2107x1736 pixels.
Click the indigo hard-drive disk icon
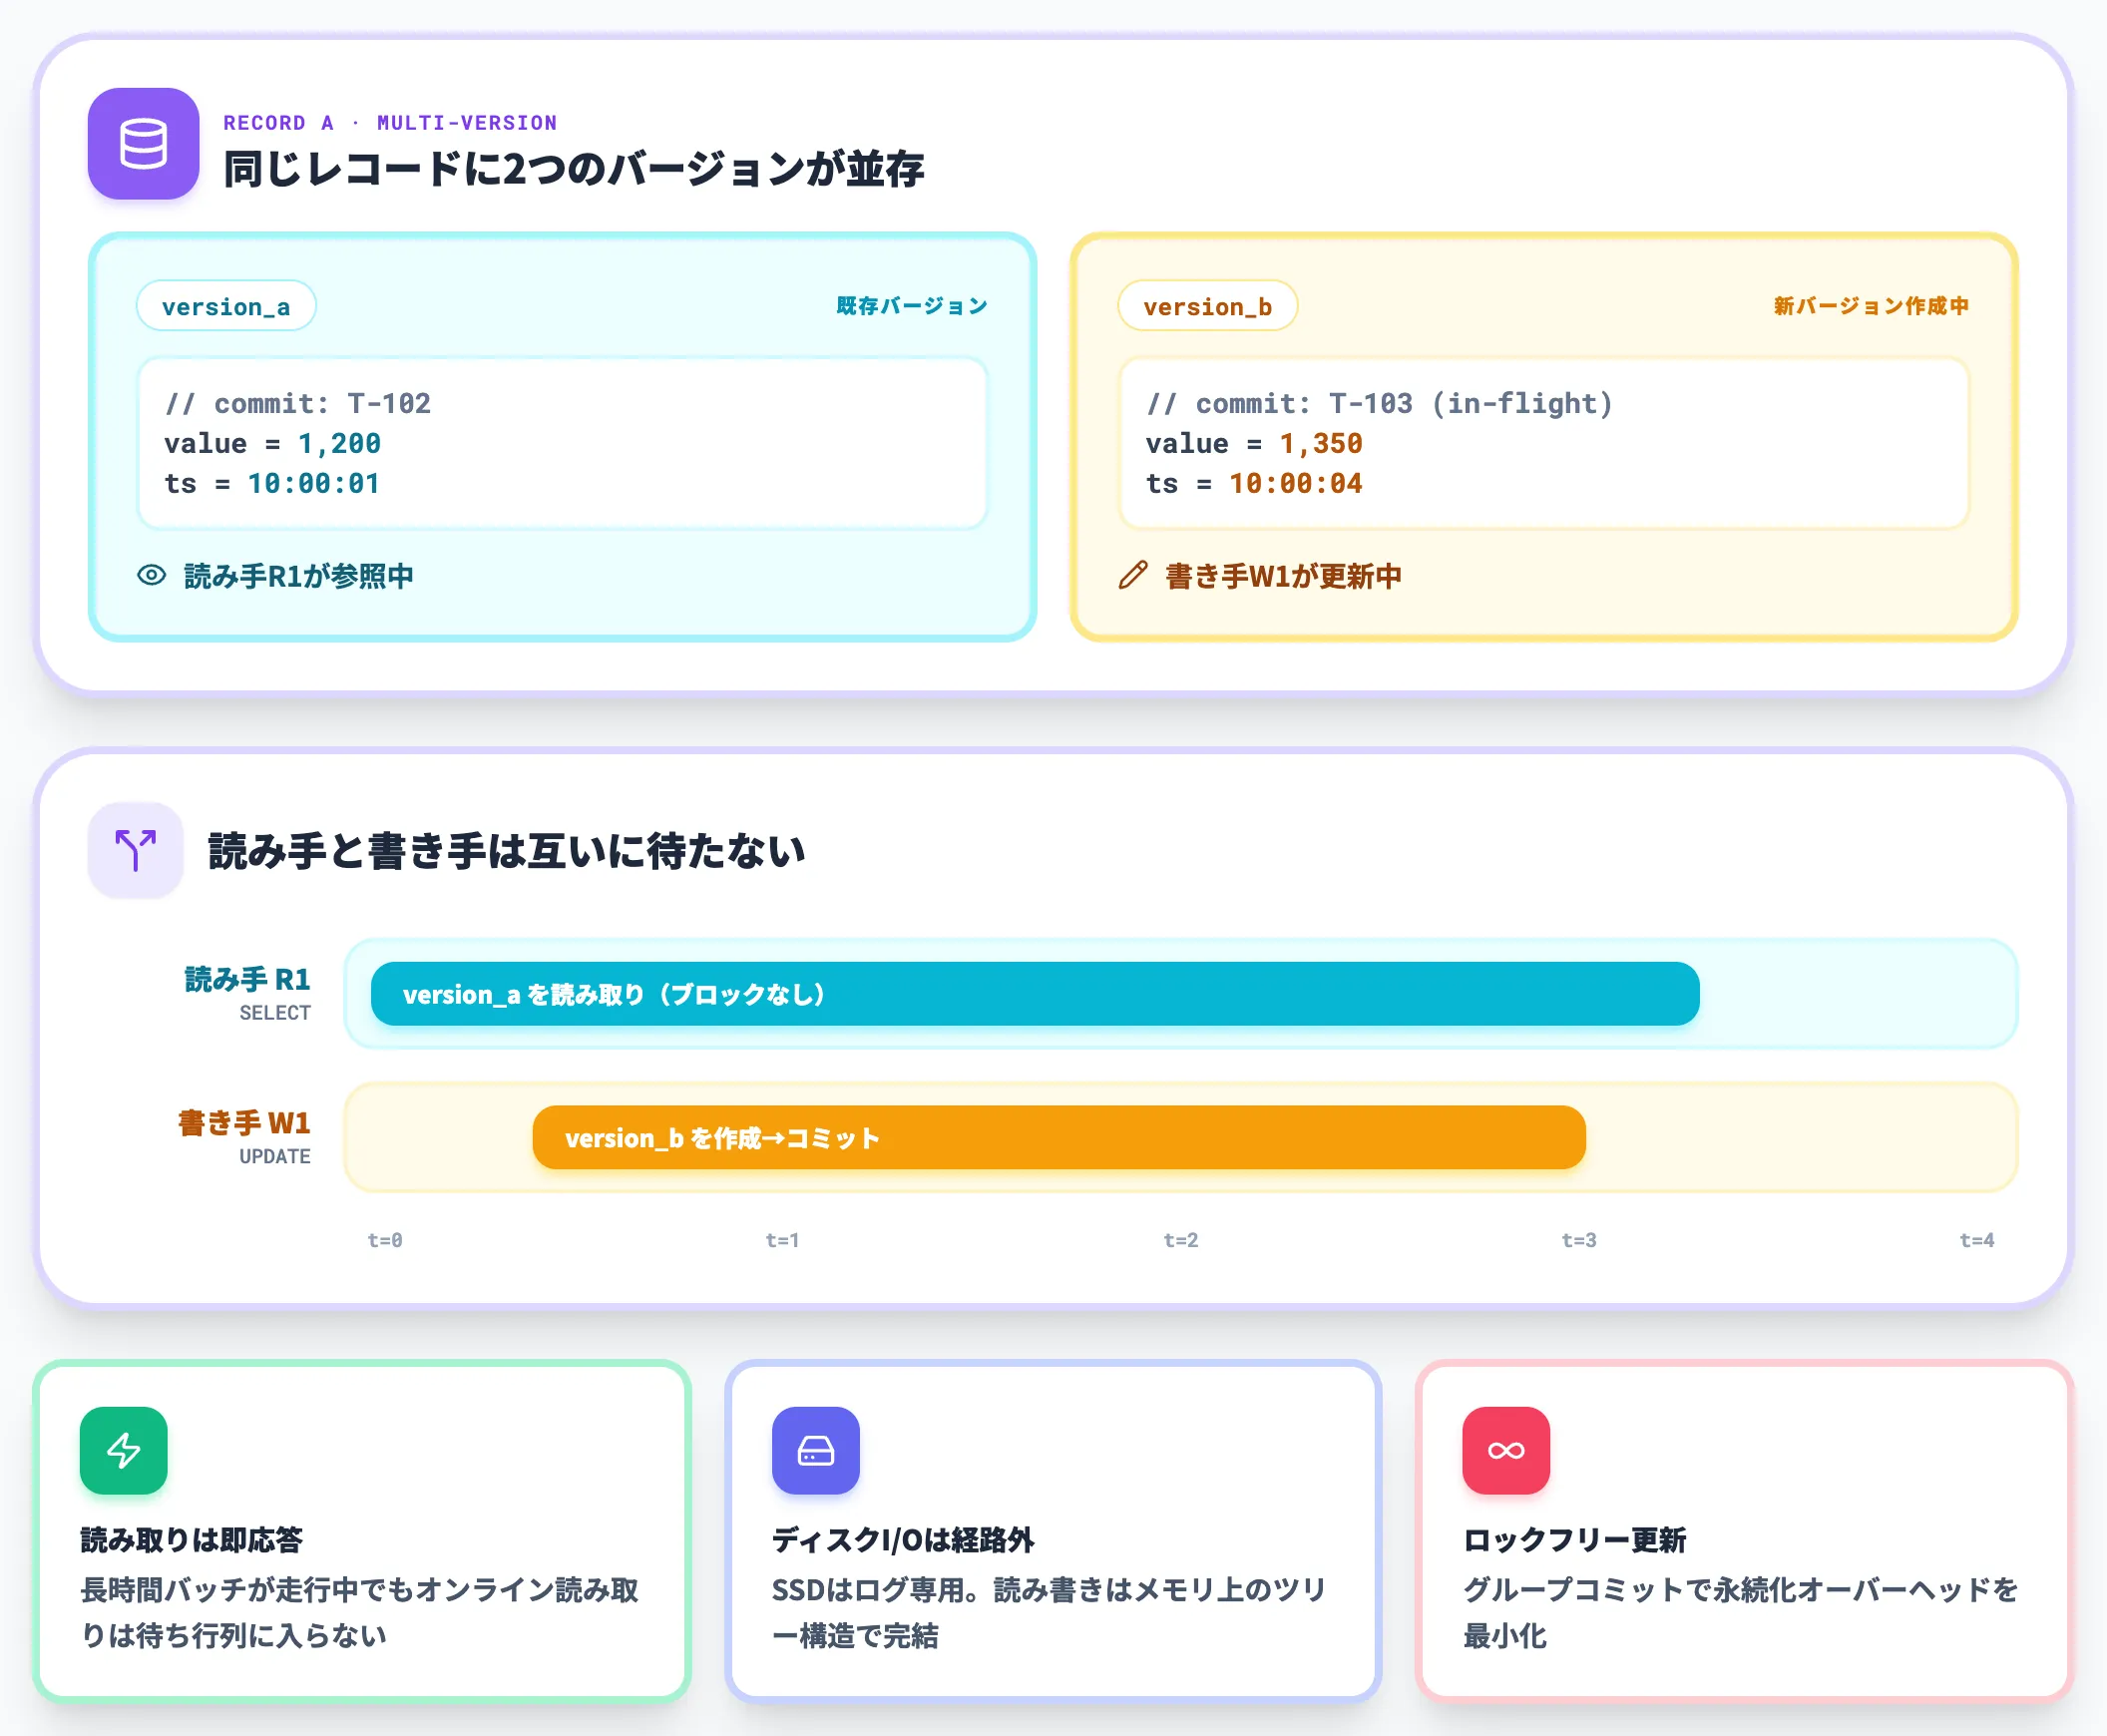click(816, 1450)
